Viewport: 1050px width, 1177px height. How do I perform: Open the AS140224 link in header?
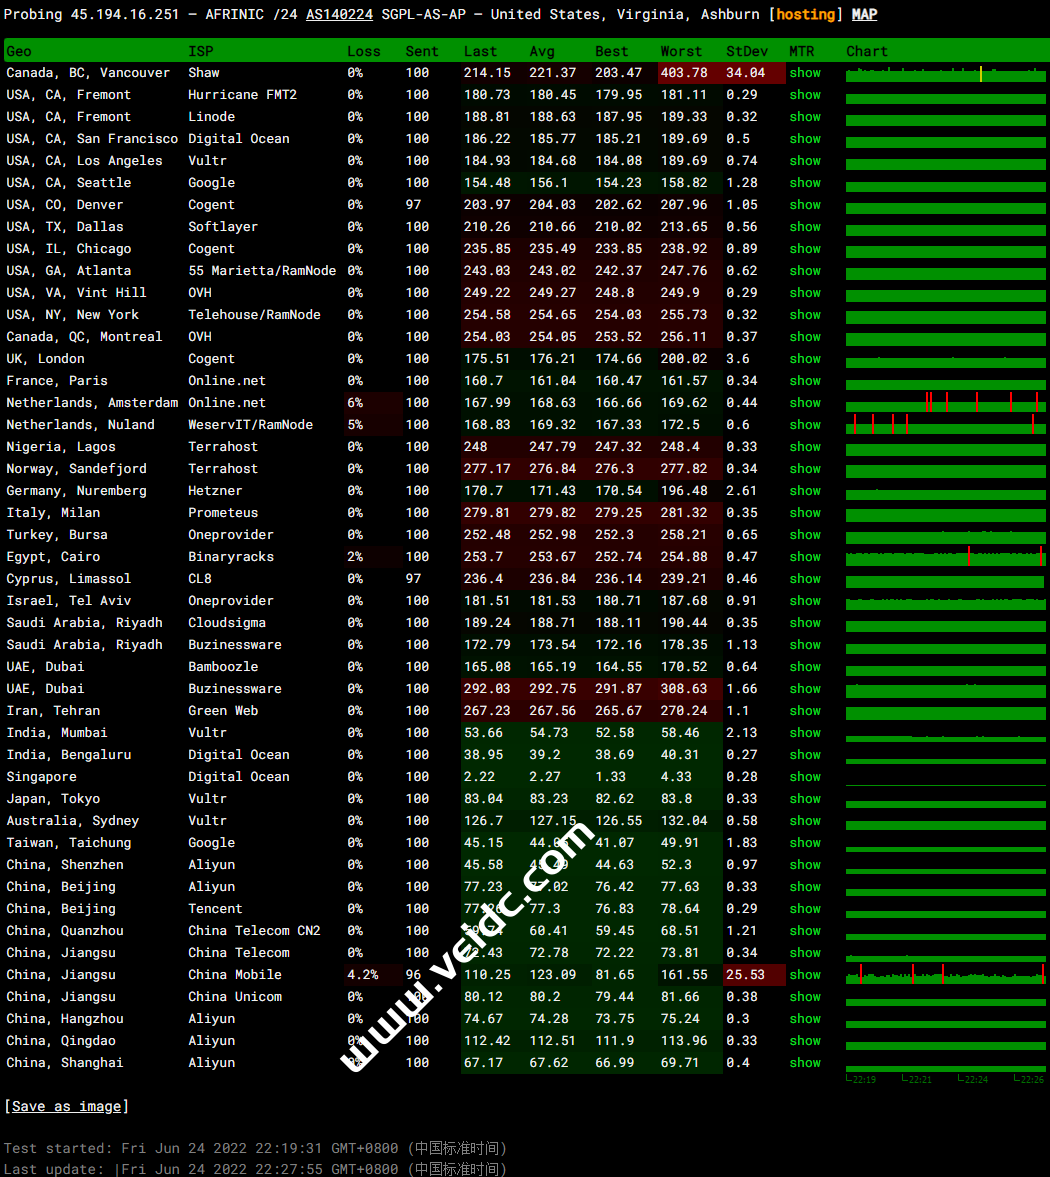coord(339,14)
